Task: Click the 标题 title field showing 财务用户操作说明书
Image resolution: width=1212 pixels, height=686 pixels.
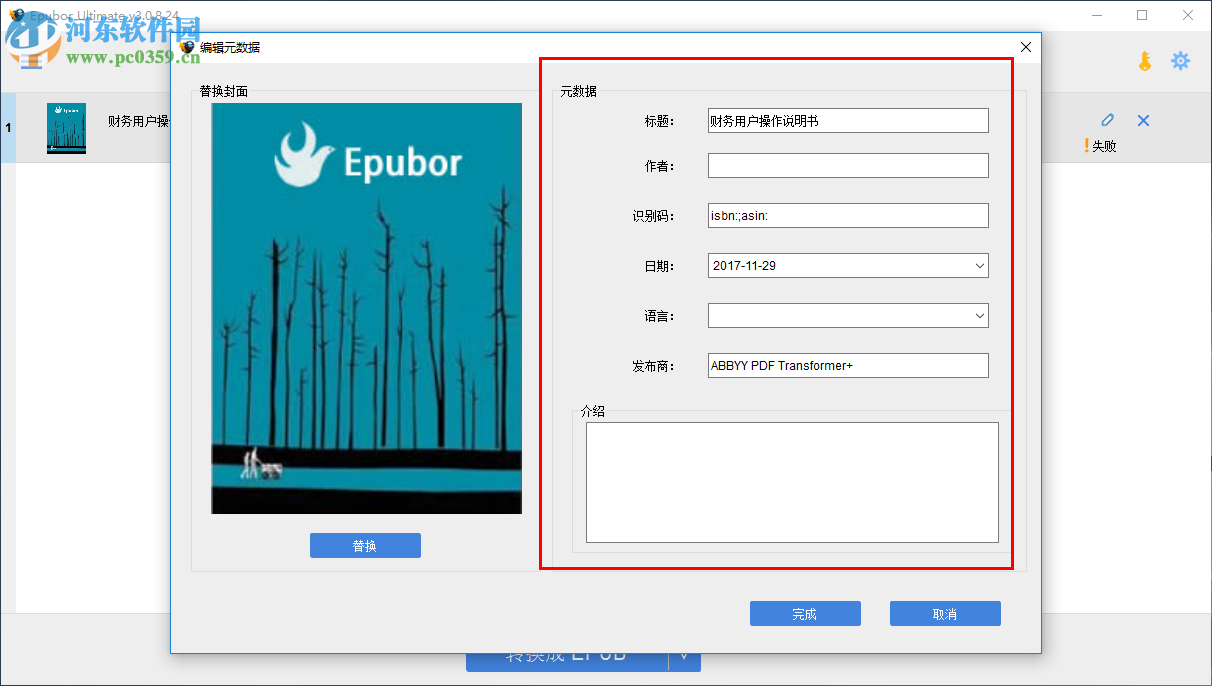Action: [x=847, y=120]
